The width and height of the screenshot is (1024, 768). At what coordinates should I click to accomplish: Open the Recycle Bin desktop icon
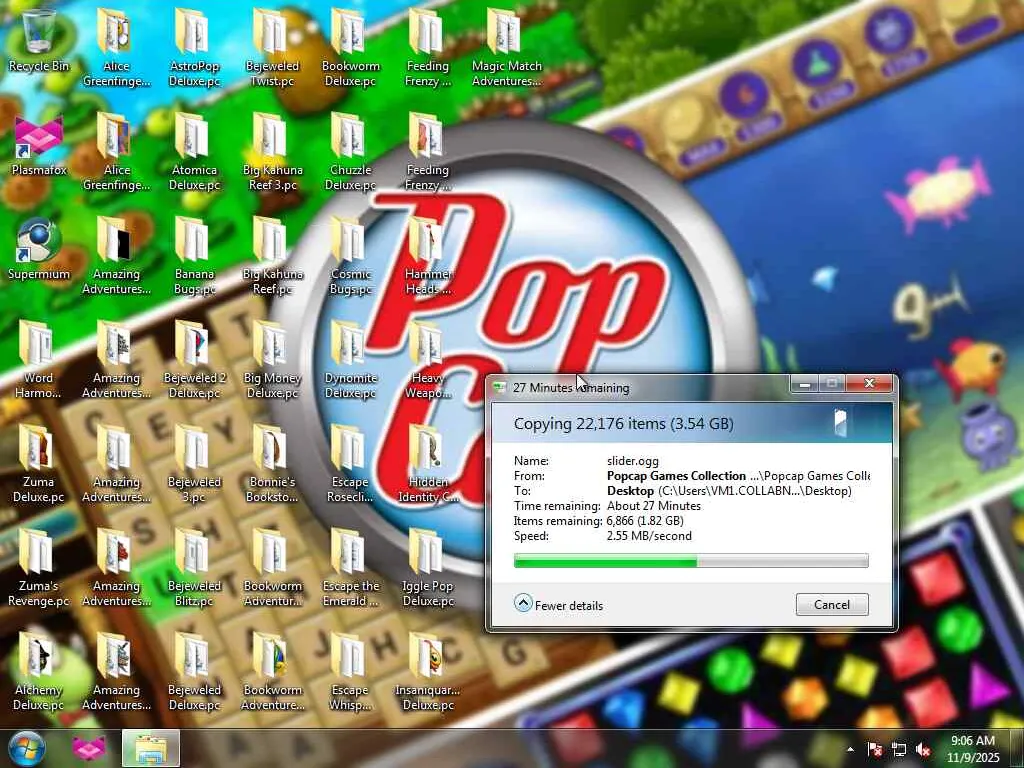click(x=39, y=40)
